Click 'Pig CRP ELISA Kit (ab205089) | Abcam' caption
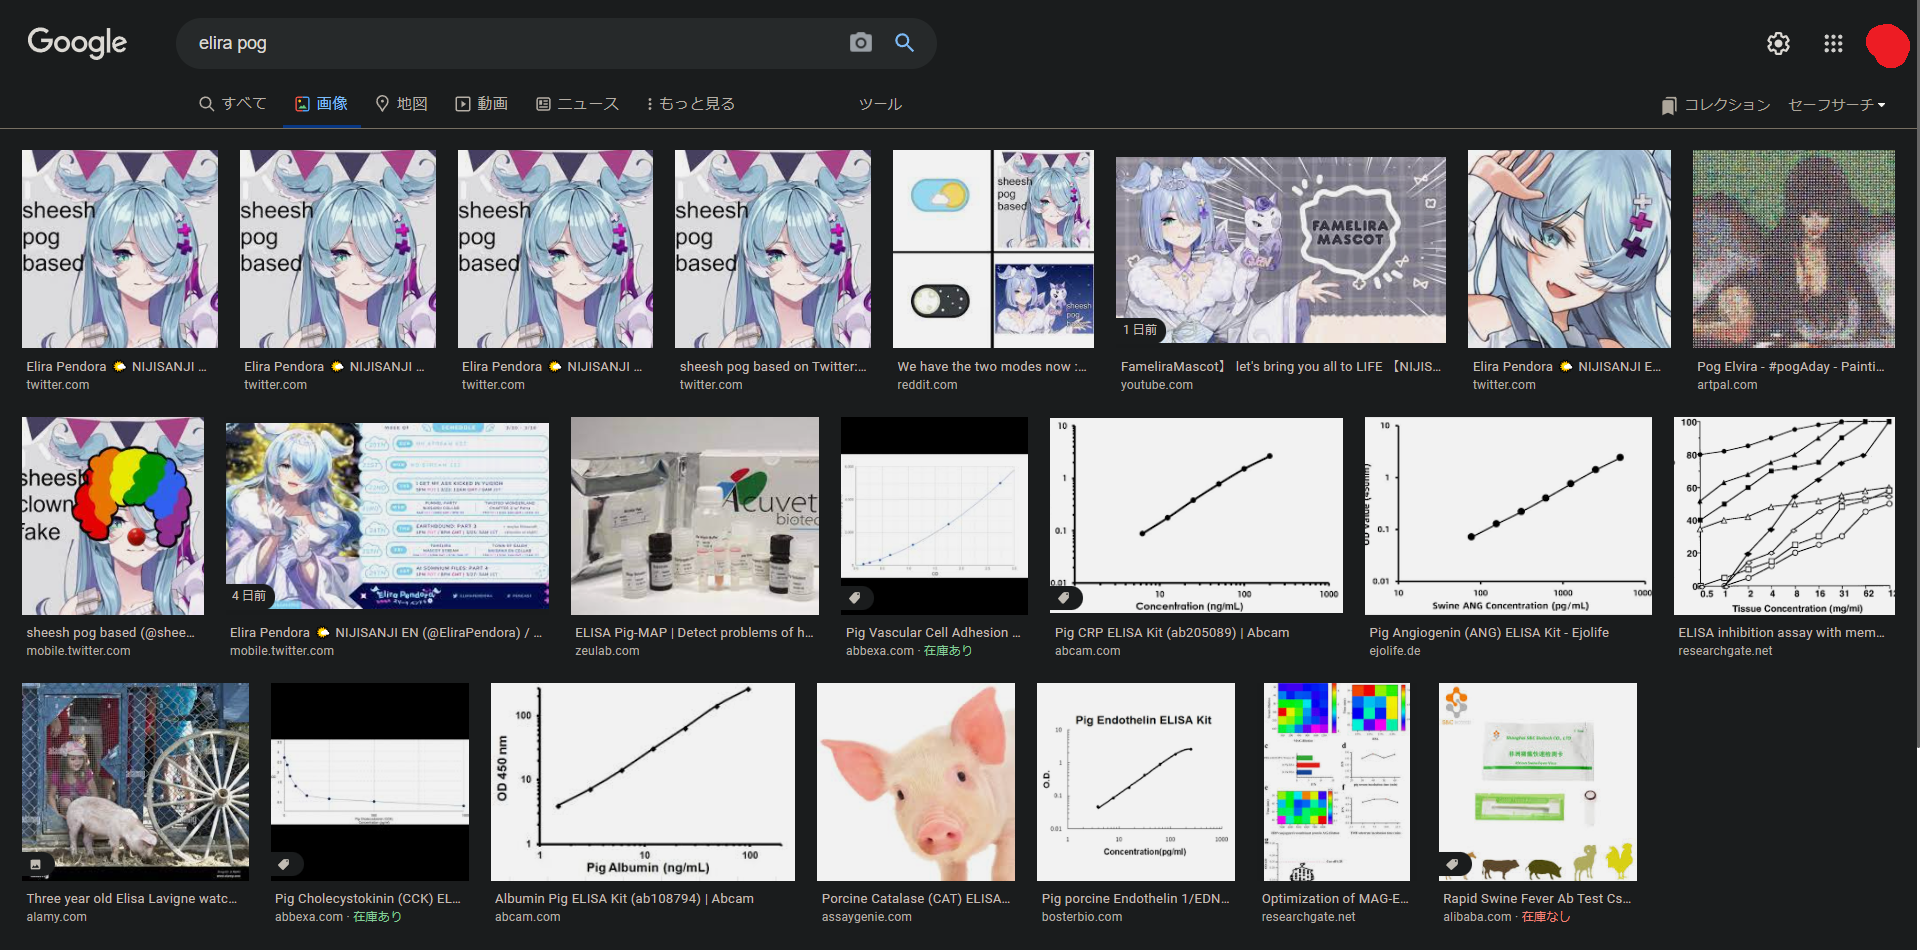Screen dimensions: 1920x950 1172,633
